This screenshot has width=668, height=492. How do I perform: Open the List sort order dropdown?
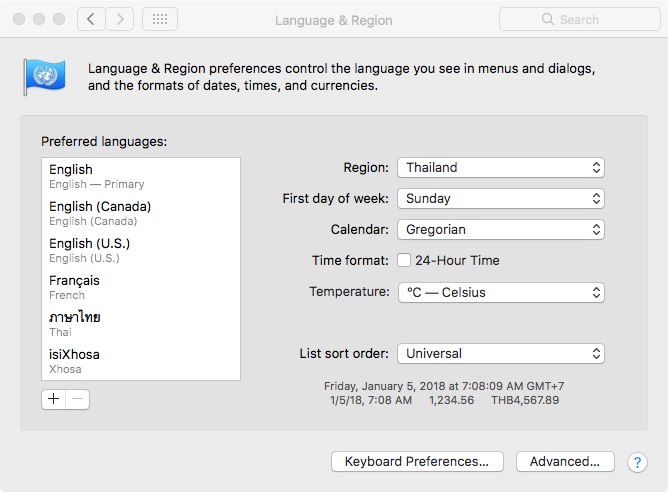pyautogui.click(x=500, y=353)
